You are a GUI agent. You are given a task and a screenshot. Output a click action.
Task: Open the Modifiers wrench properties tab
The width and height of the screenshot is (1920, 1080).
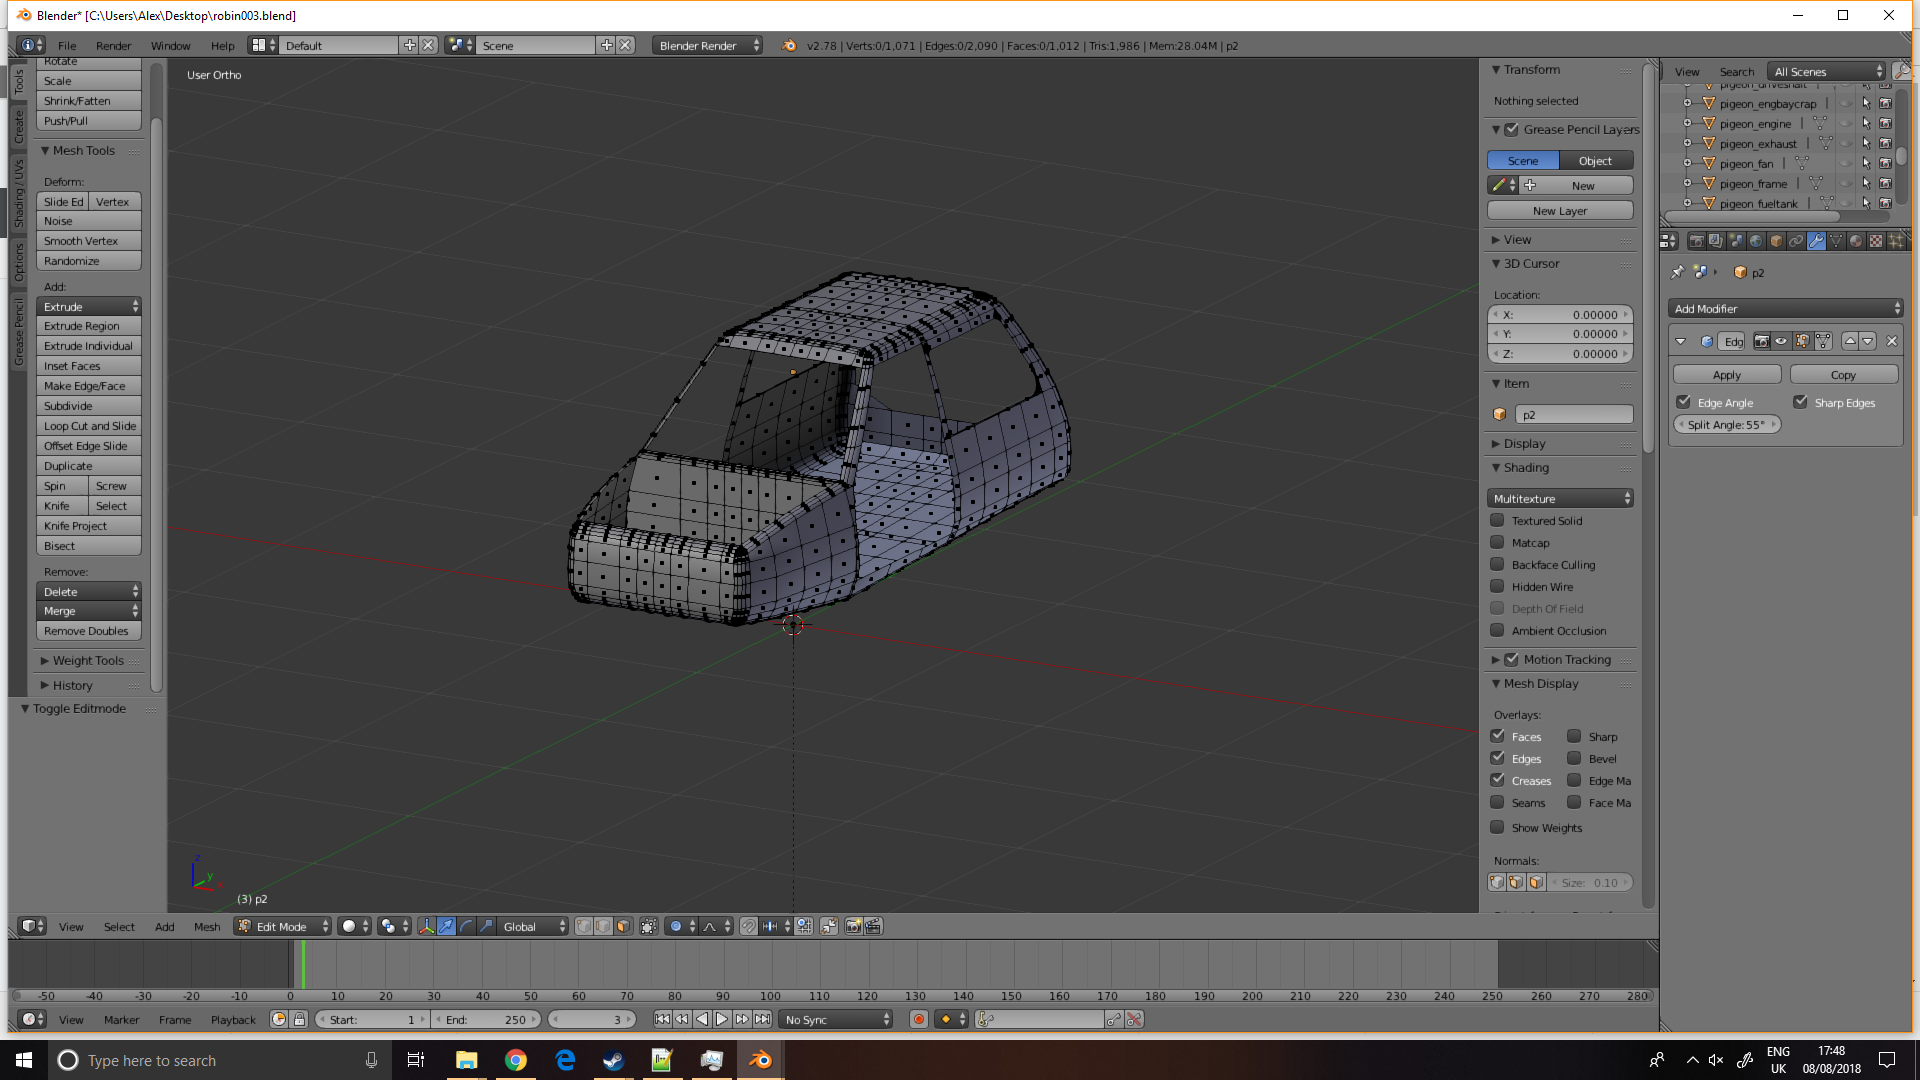click(x=1816, y=241)
